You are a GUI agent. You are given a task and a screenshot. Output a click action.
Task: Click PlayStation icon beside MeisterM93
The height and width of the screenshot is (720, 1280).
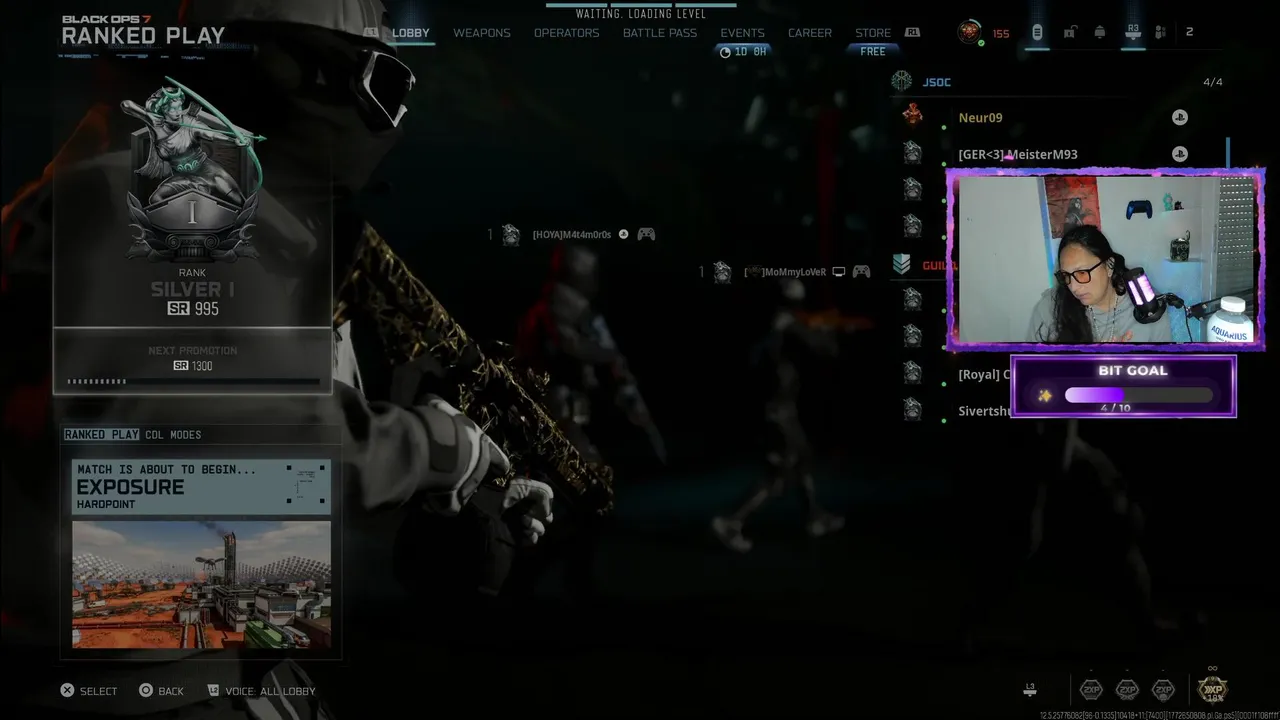[x=1180, y=154]
